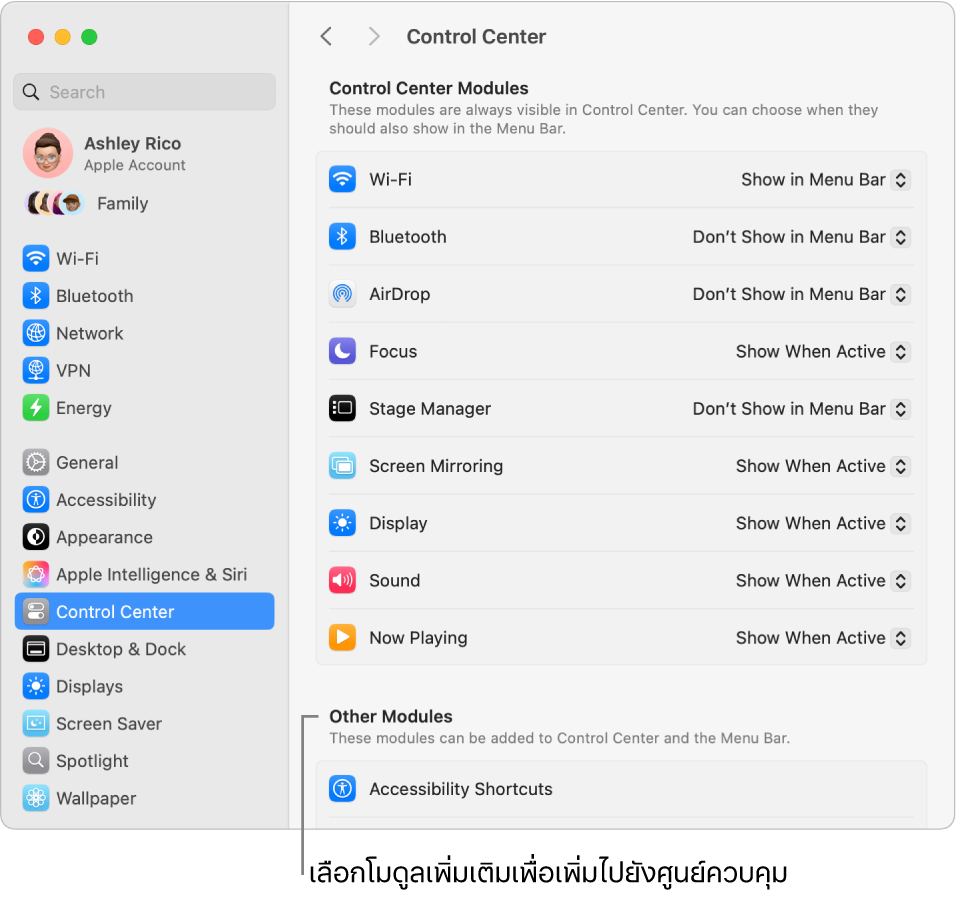The height and width of the screenshot is (904, 958).
Task: Click the Stage Manager label in modules
Action: pyautogui.click(x=430, y=409)
